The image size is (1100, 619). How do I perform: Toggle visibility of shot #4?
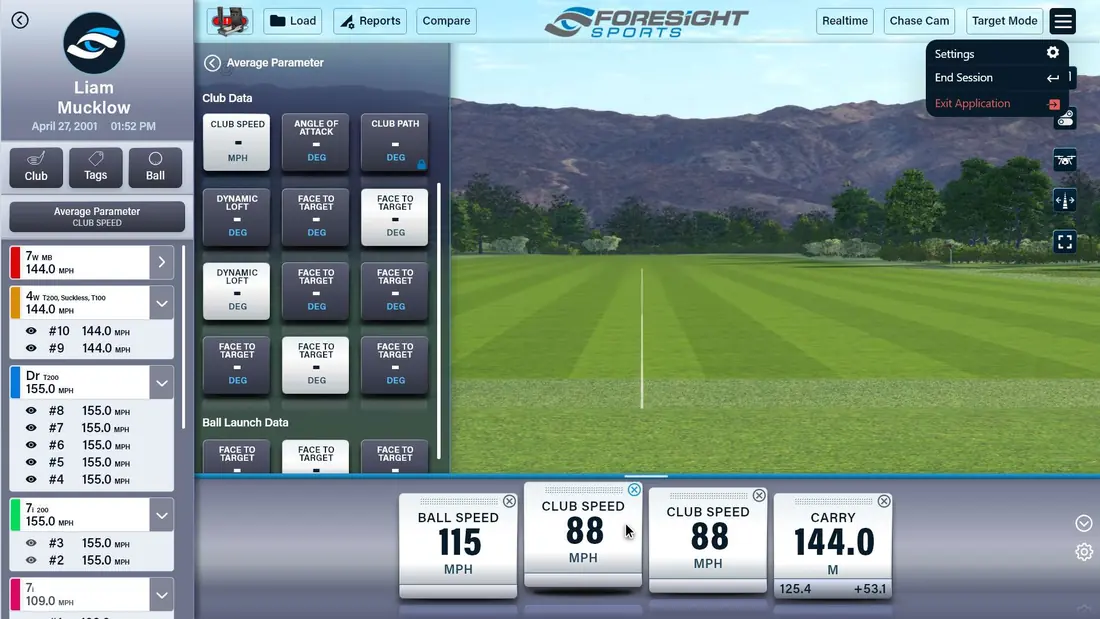pyautogui.click(x=31, y=479)
